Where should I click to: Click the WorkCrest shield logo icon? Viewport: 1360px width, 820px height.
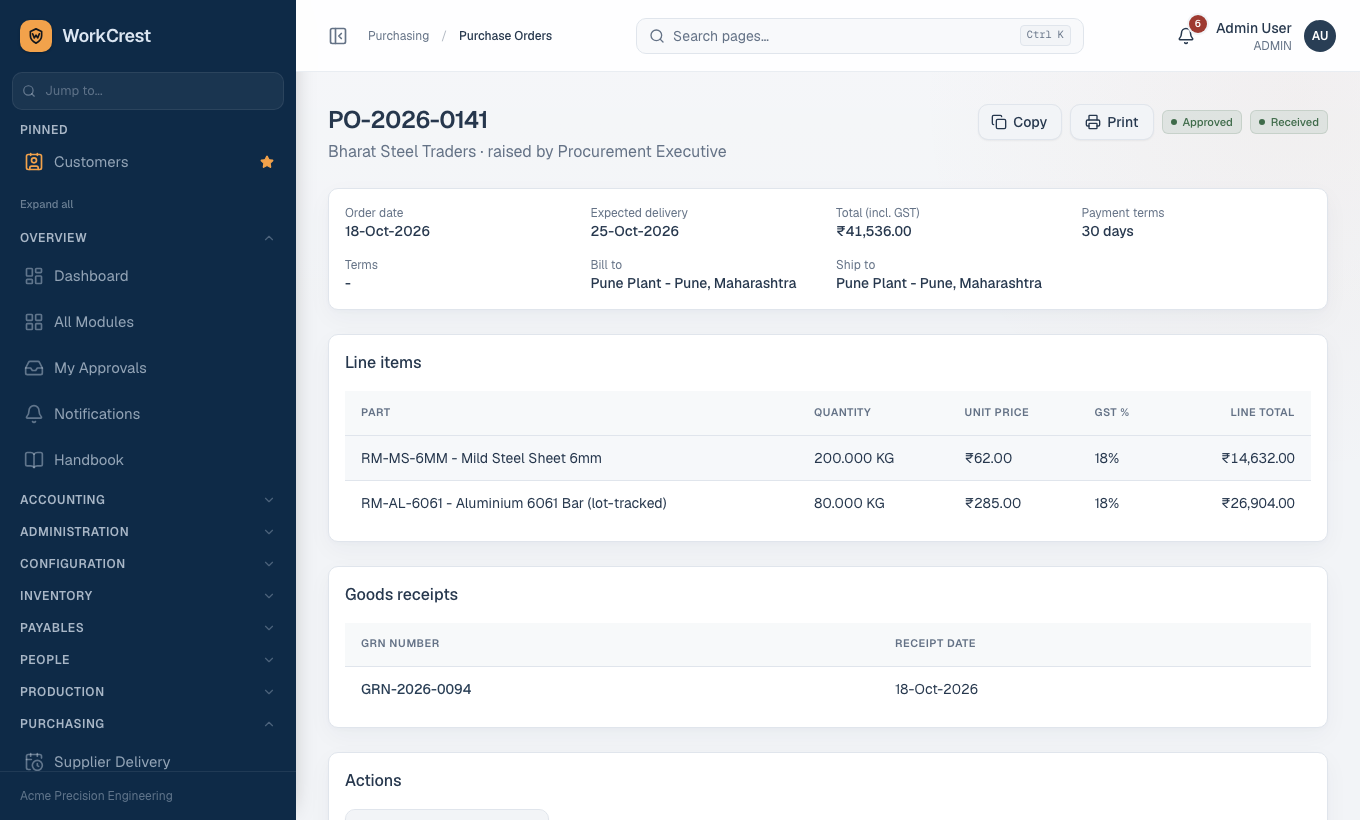tap(36, 36)
